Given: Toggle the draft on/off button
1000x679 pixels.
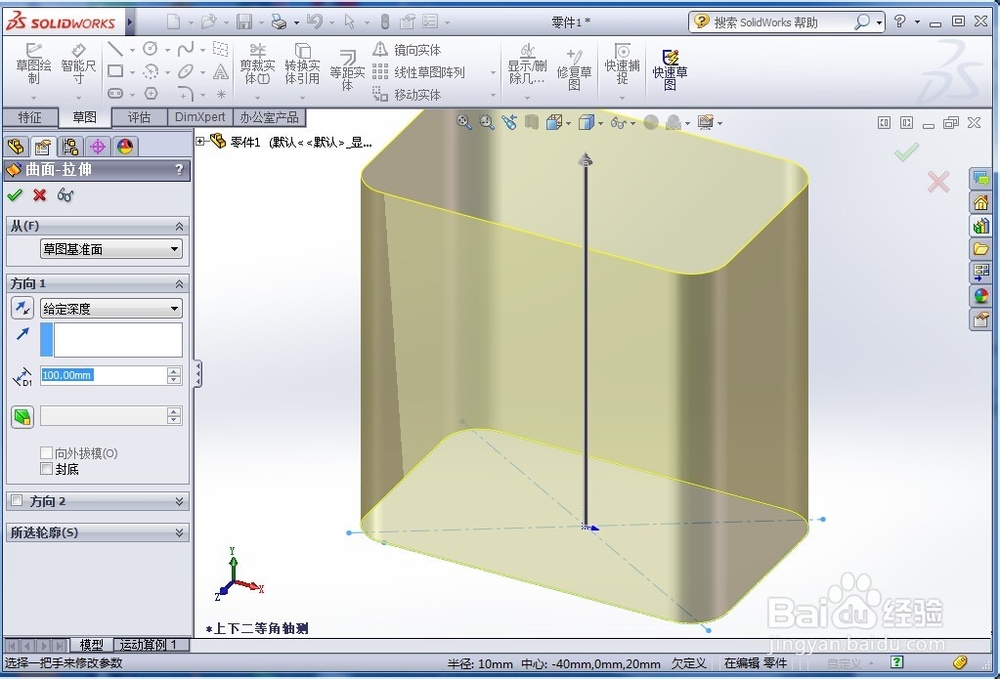Looking at the screenshot, I should pos(22,417).
